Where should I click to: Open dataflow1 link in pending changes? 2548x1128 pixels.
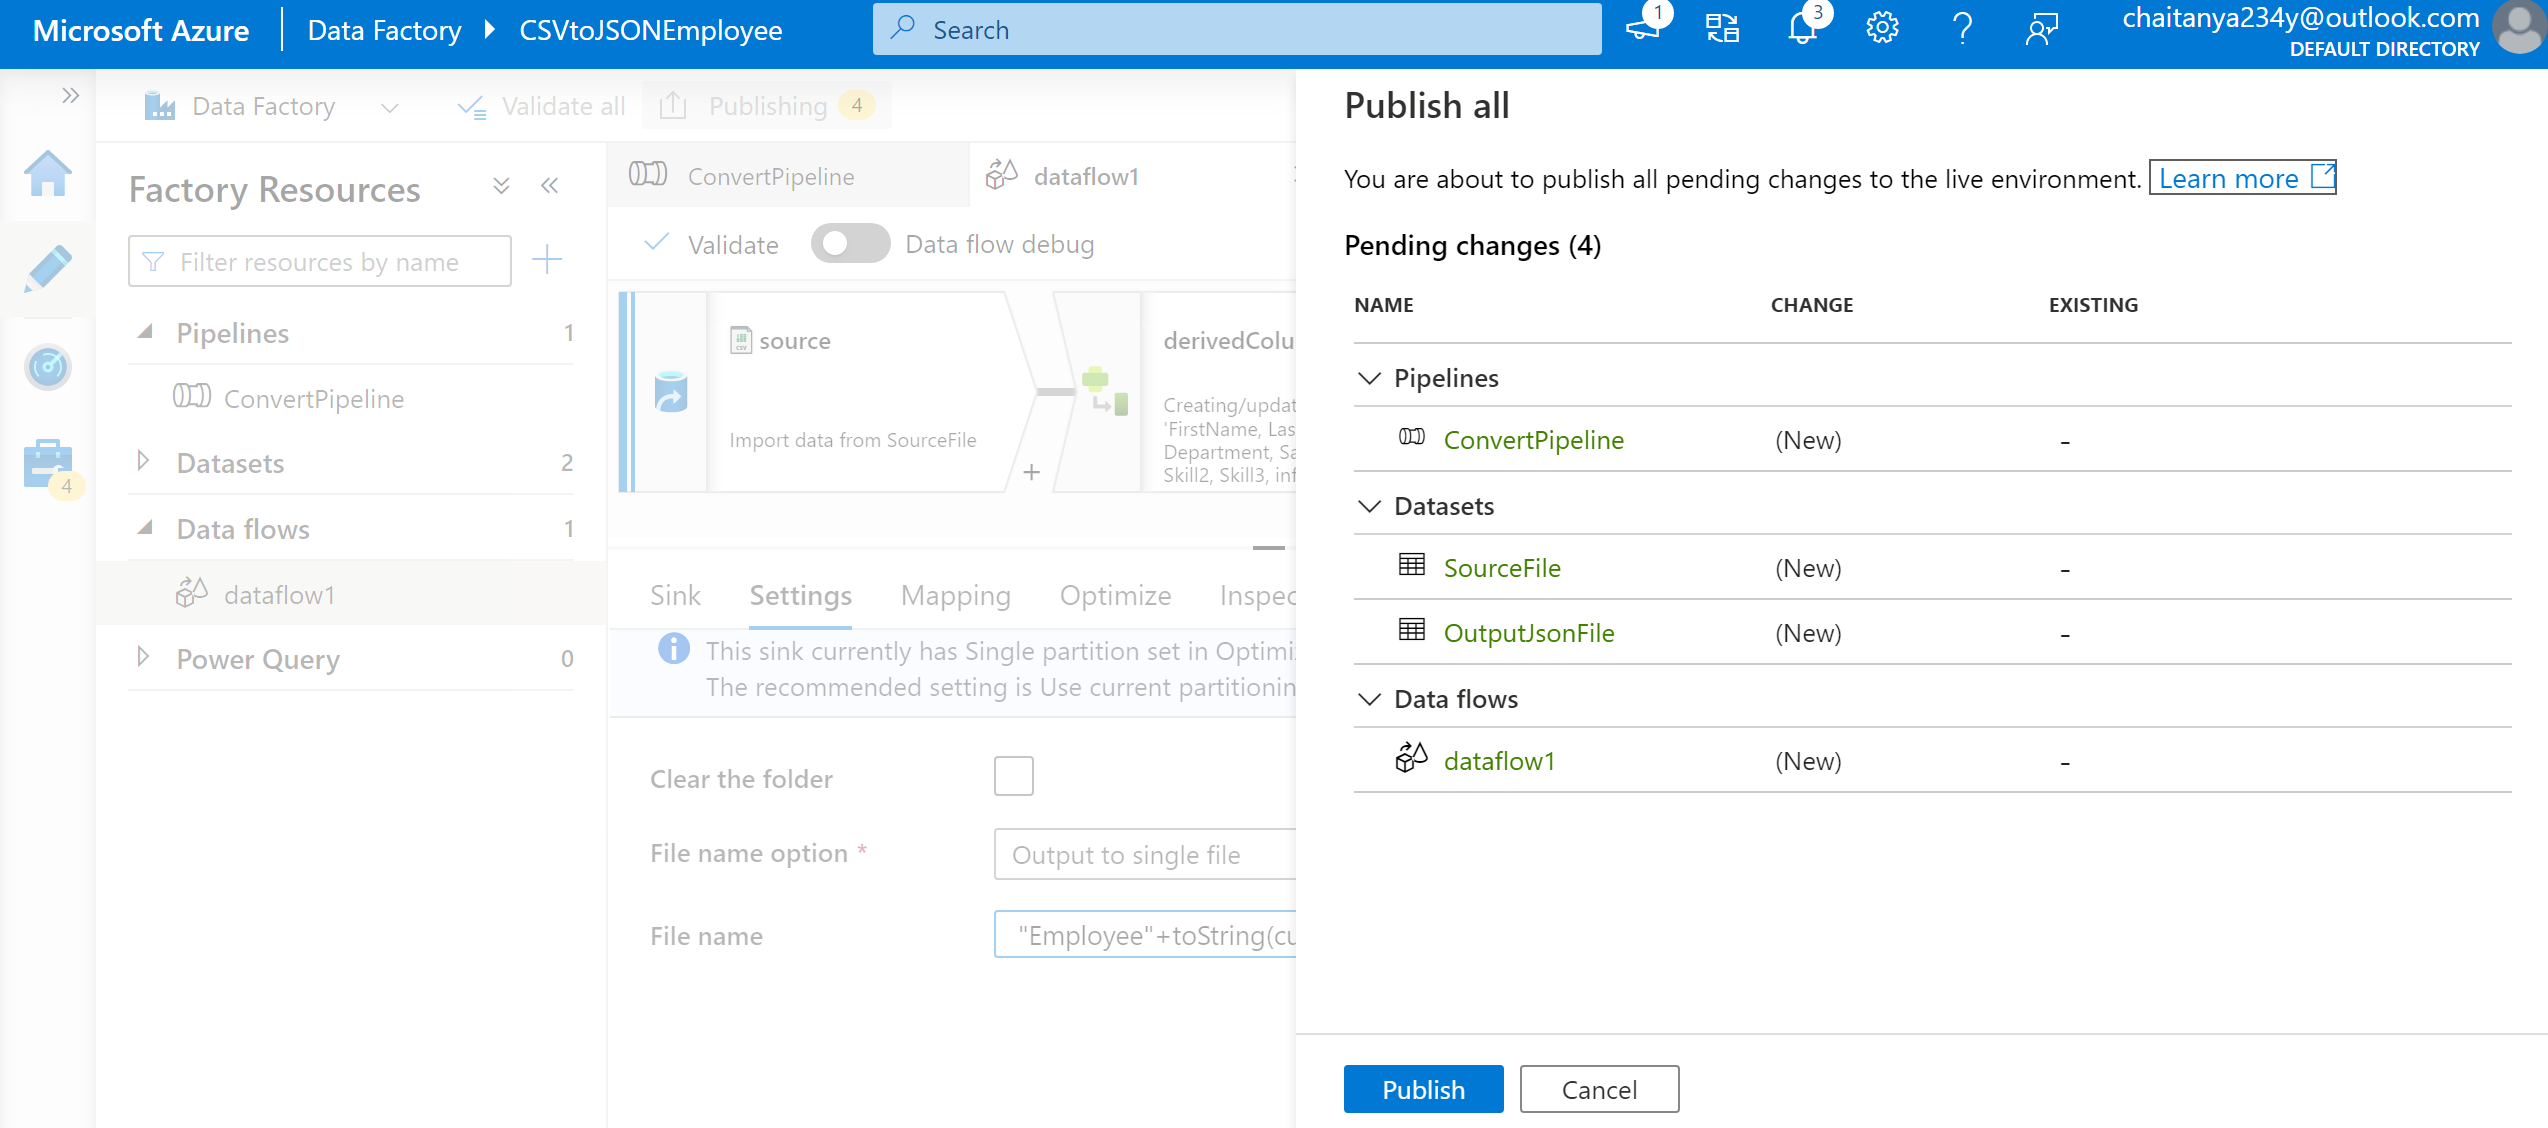click(1499, 760)
